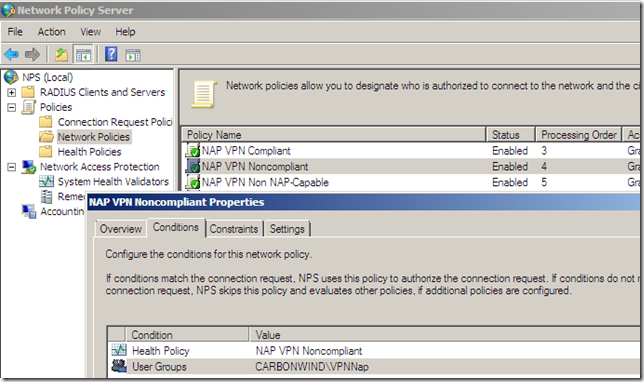Select Network Access Protection tree label
The image size is (644, 382).
(x=100, y=167)
